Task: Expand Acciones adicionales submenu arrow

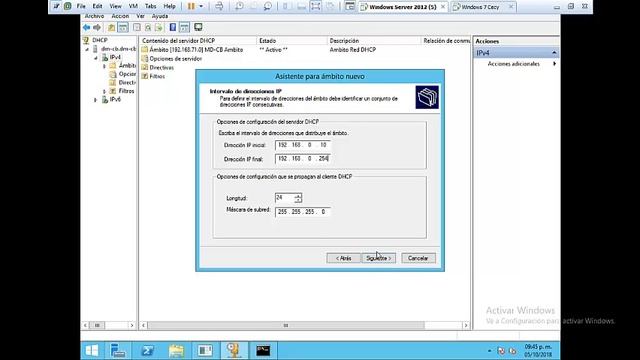Action: pyautogui.click(x=554, y=64)
